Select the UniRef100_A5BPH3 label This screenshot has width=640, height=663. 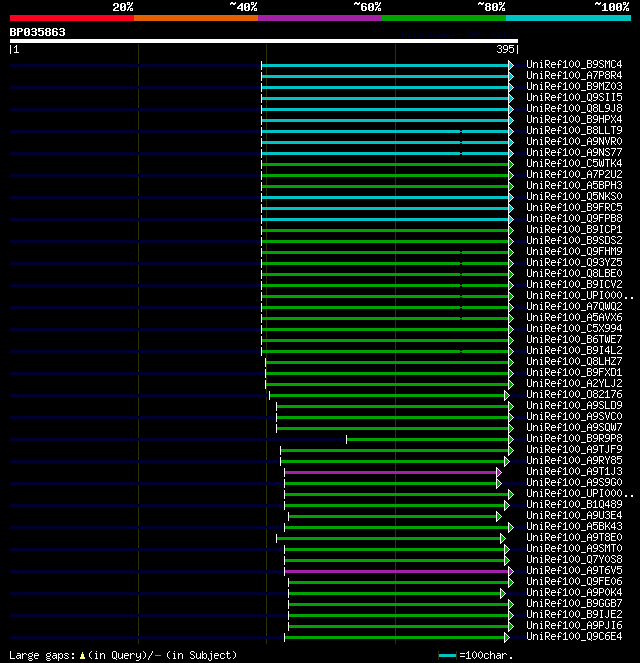pyautogui.click(x=574, y=185)
